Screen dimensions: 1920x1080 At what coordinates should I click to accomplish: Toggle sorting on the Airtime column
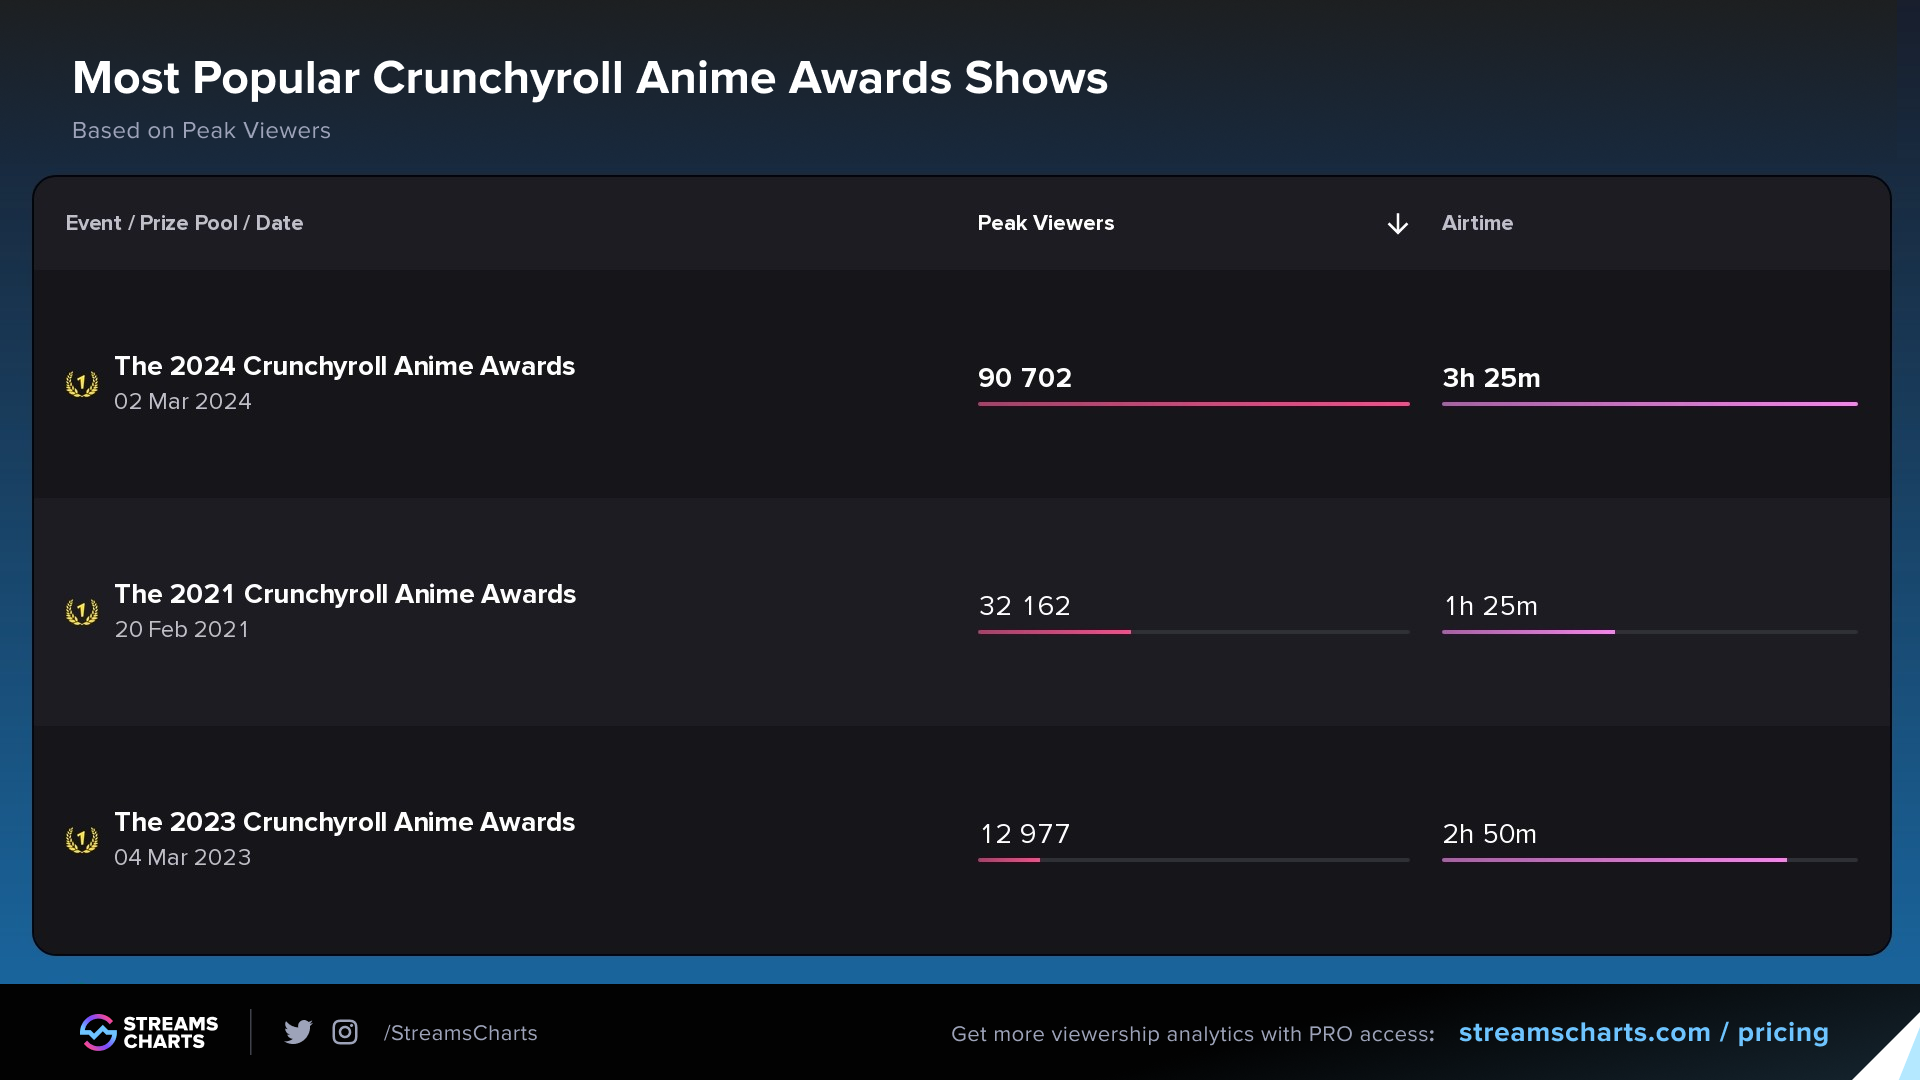pos(1478,223)
